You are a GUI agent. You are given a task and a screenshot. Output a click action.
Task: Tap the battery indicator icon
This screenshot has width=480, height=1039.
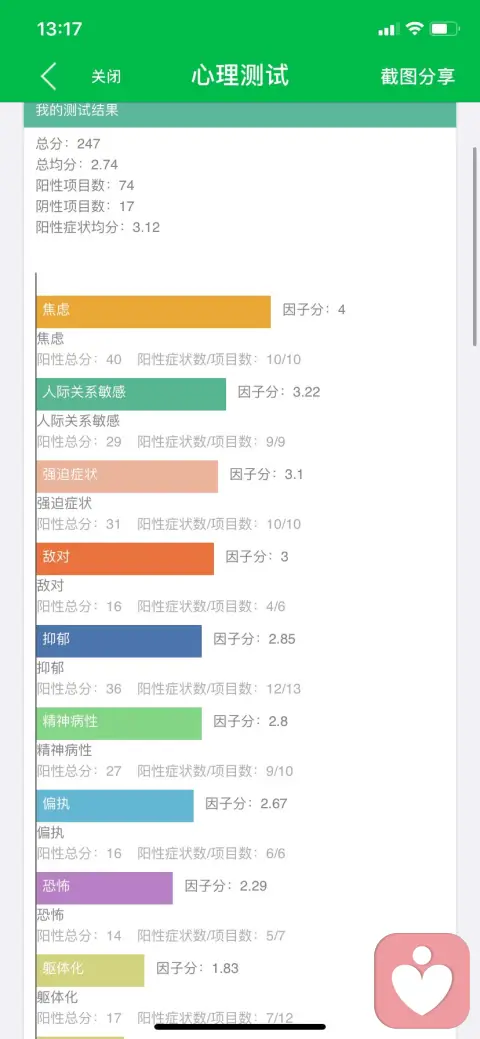444,28
